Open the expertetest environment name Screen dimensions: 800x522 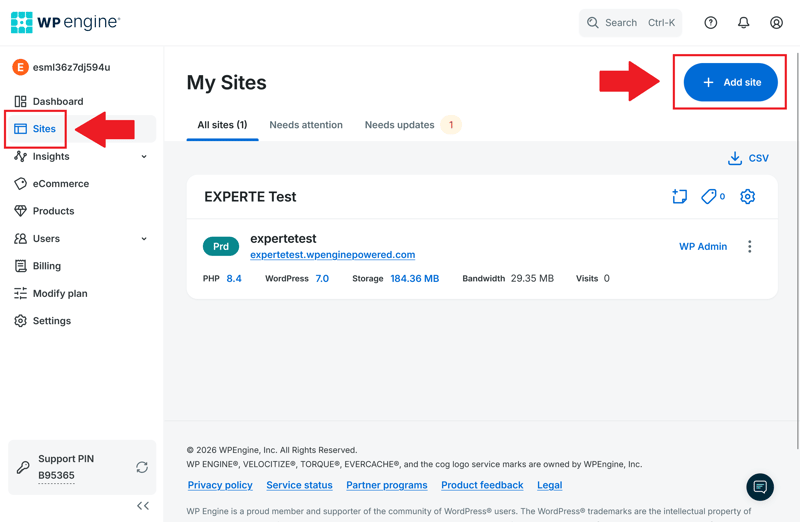pyautogui.click(x=283, y=239)
